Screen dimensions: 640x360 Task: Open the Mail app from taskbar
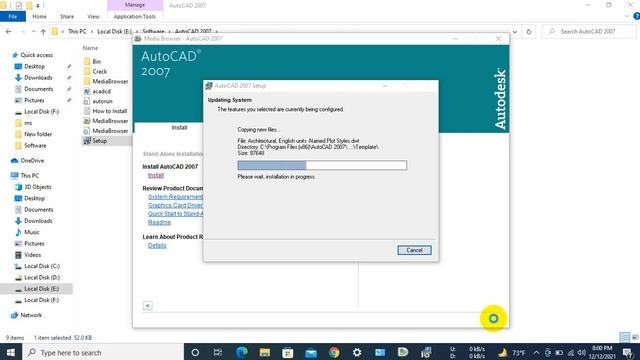[311, 352]
